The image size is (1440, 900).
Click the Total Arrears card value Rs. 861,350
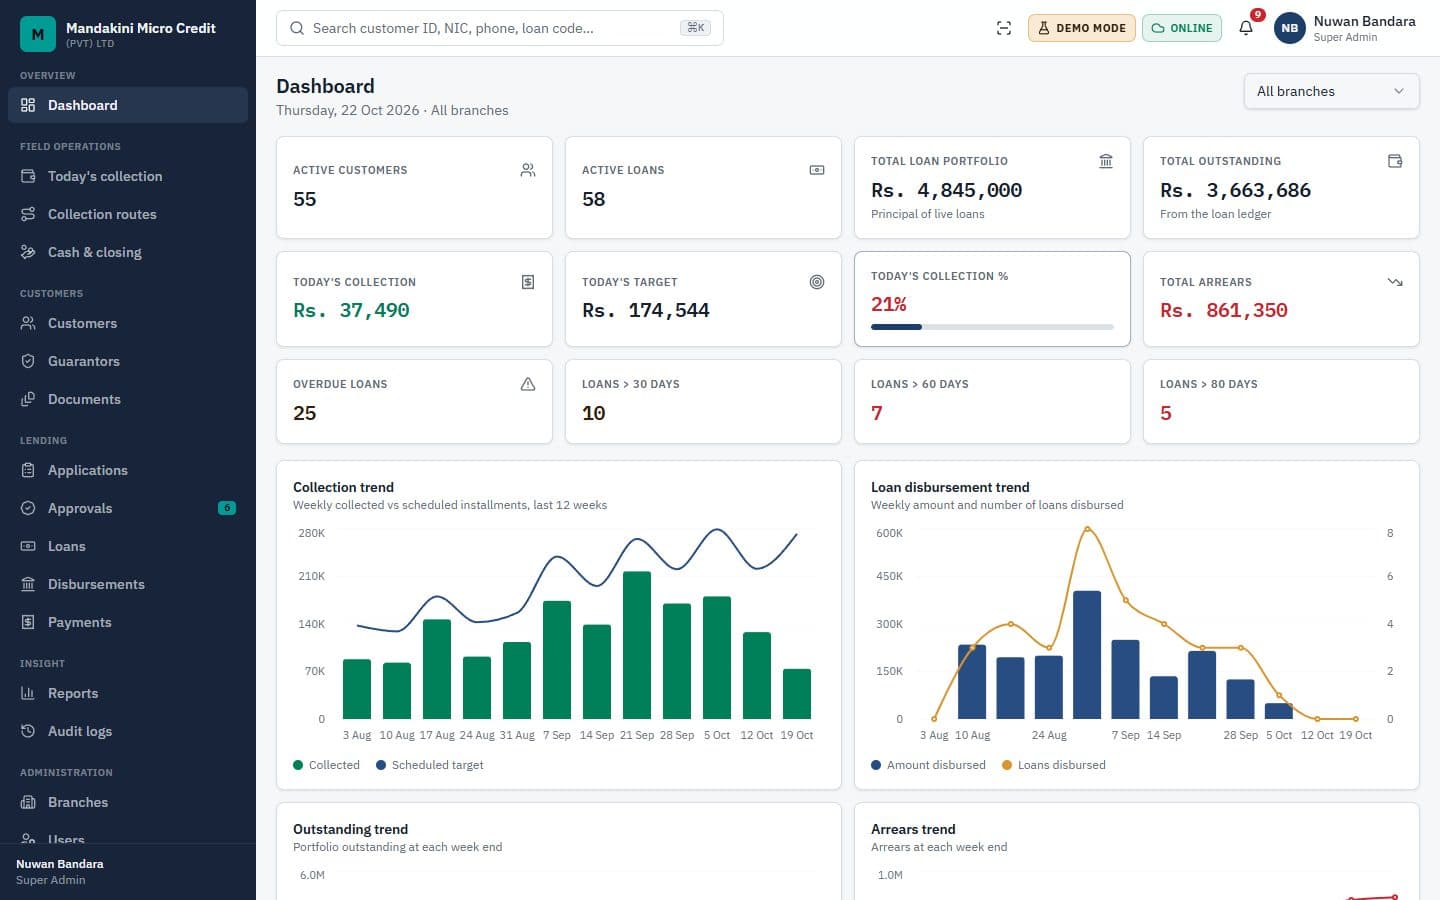pyautogui.click(x=1224, y=310)
